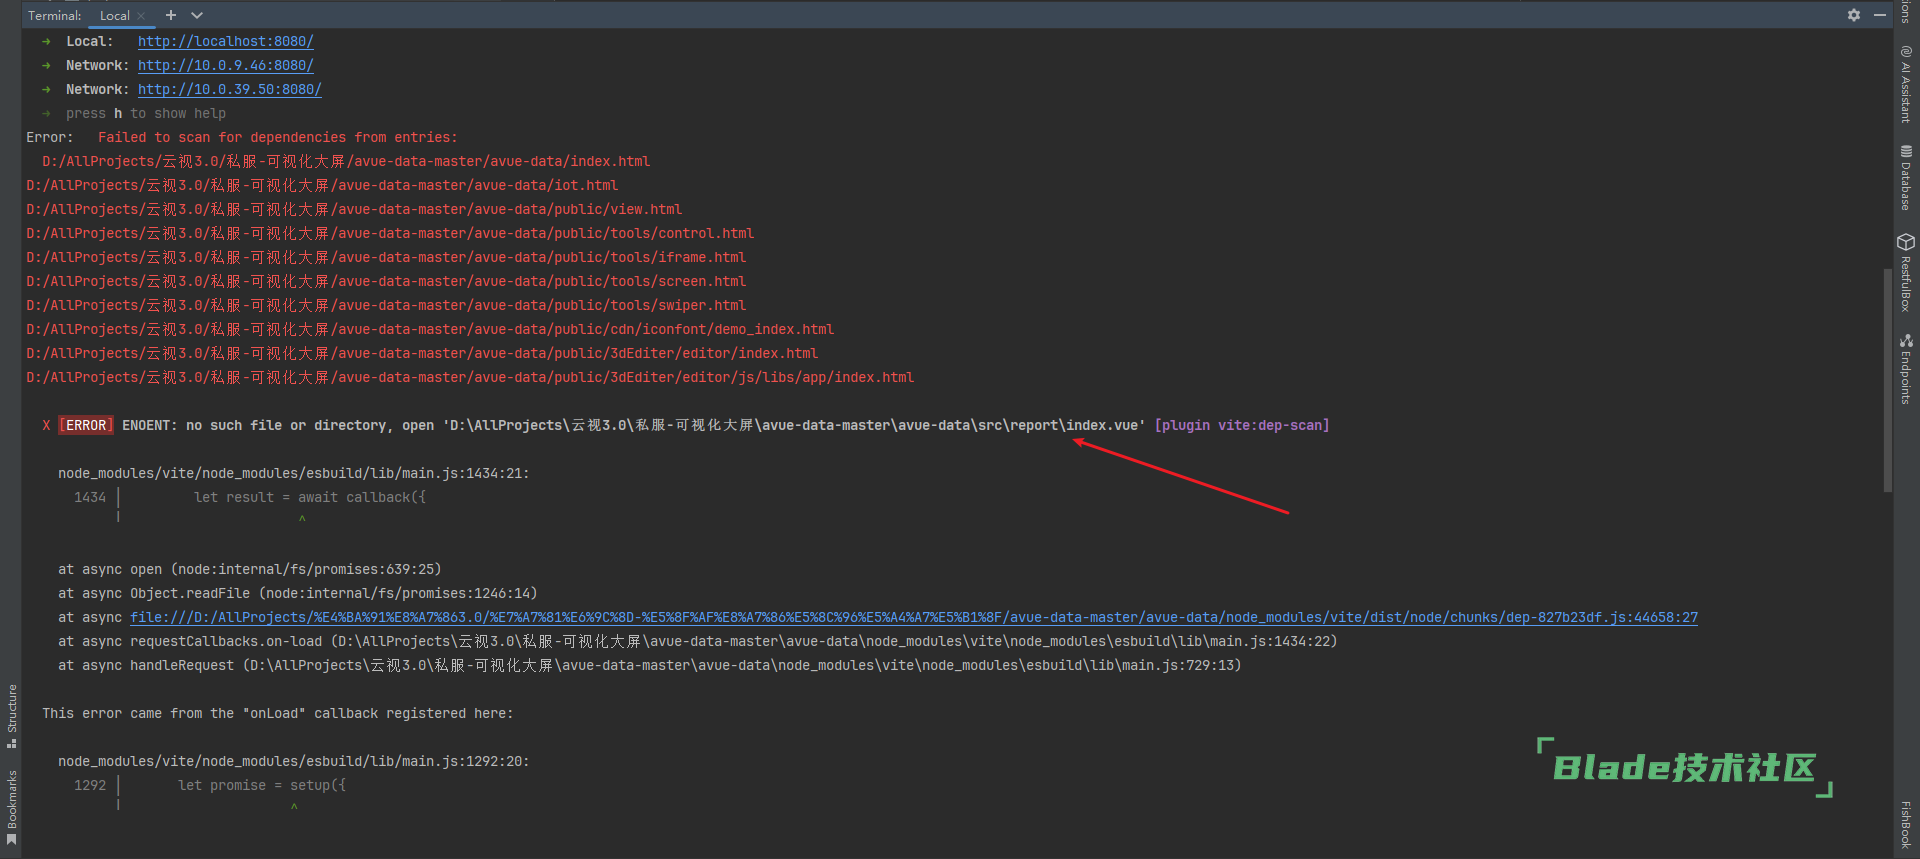Click the terminal vertical scrollbar
Viewport: 1920px width, 859px height.
1887,380
